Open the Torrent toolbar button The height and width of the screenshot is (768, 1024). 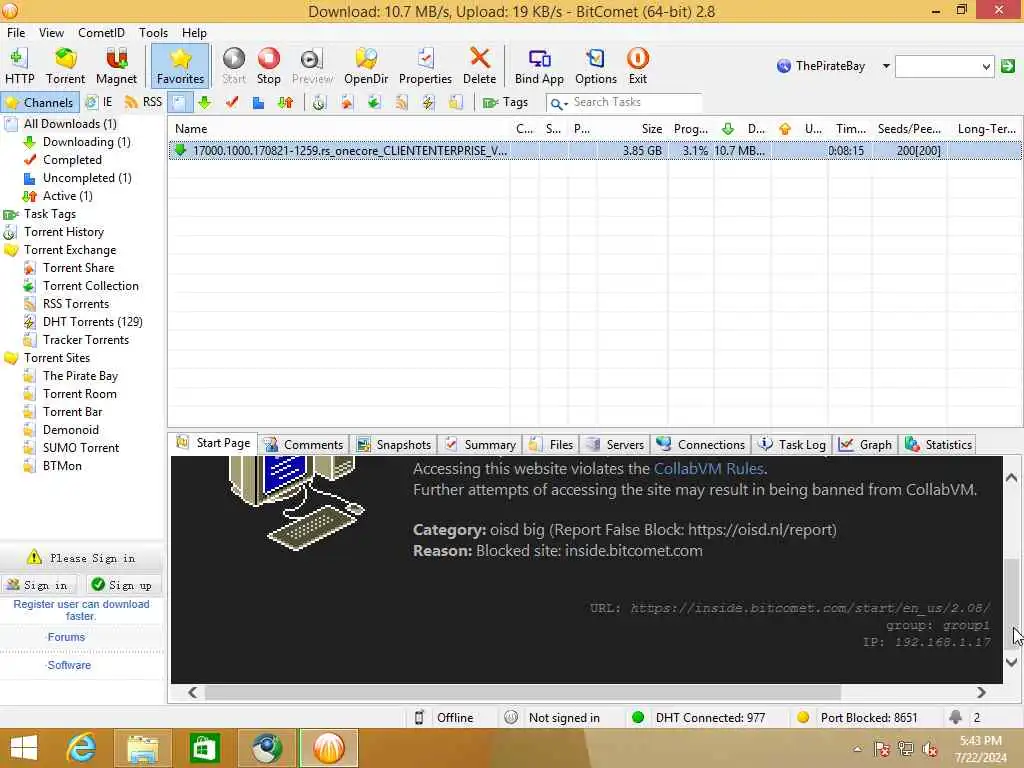pos(65,65)
